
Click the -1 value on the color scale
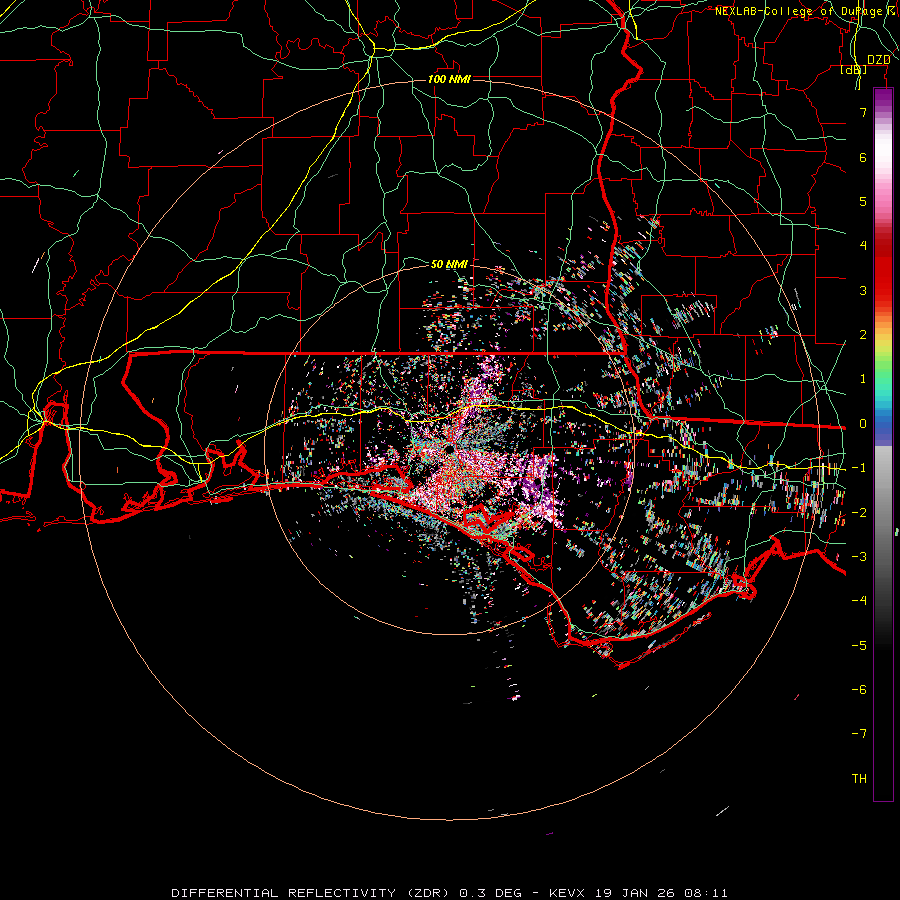click(859, 468)
